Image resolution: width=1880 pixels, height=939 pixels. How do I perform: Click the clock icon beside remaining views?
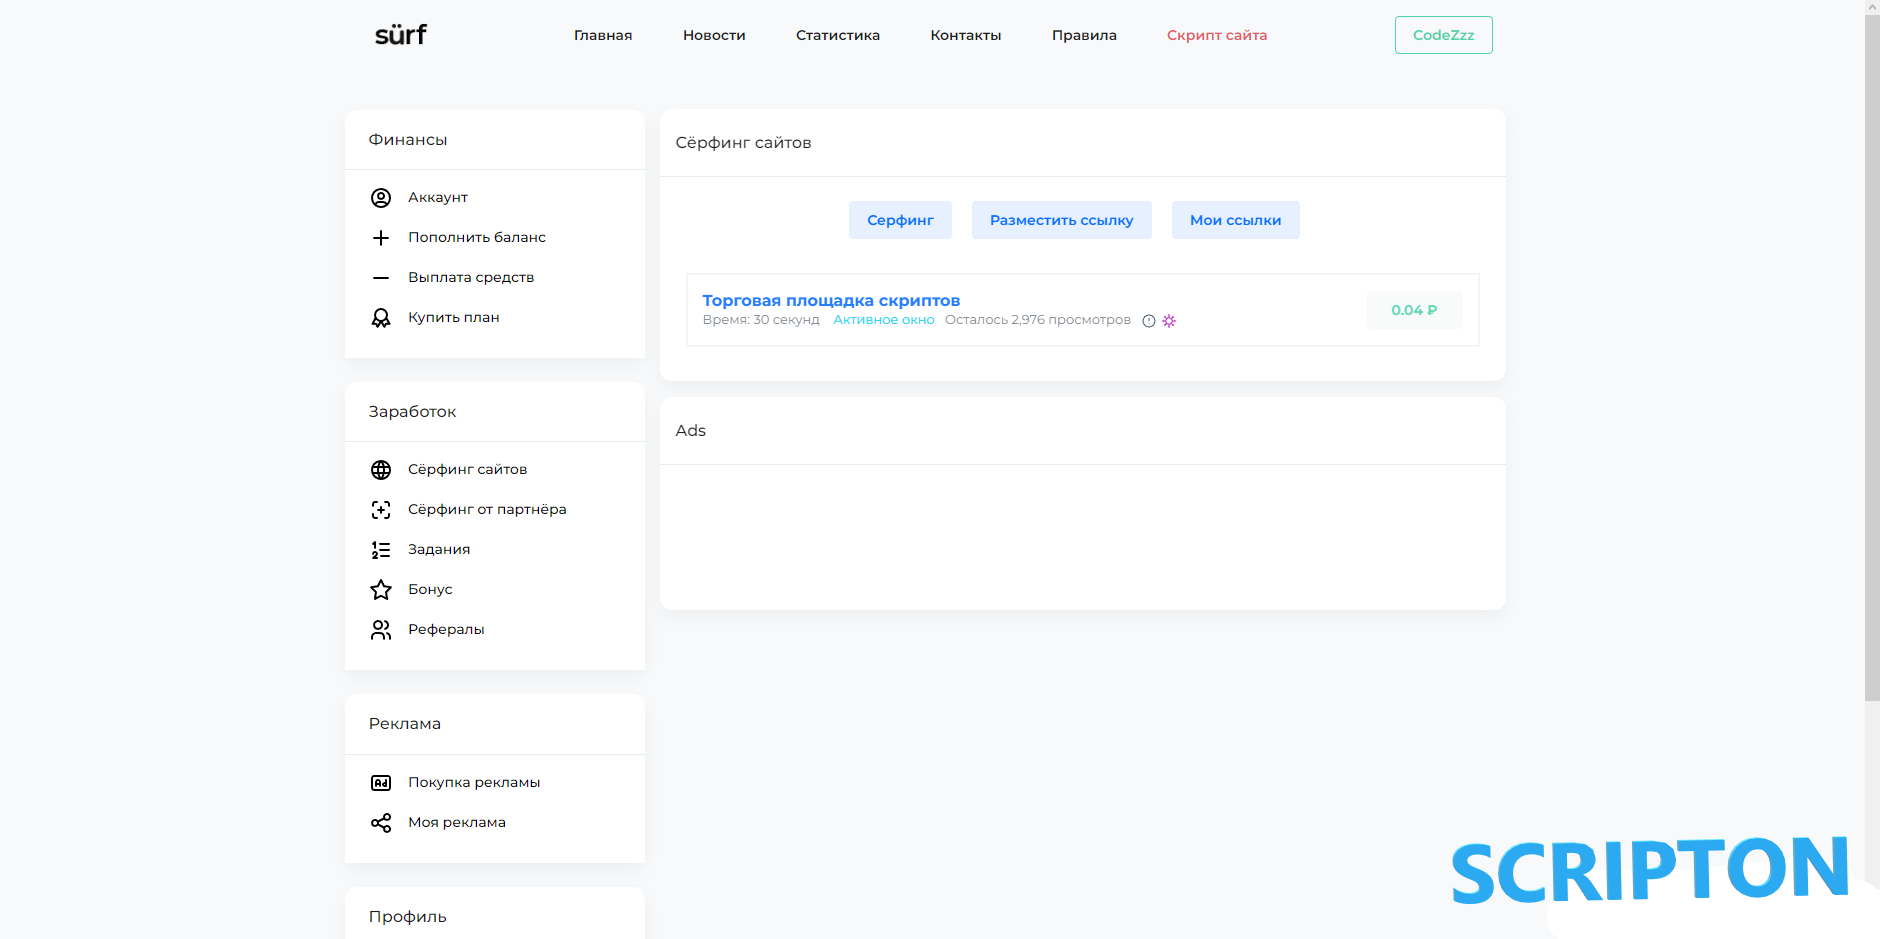[x=1149, y=321]
